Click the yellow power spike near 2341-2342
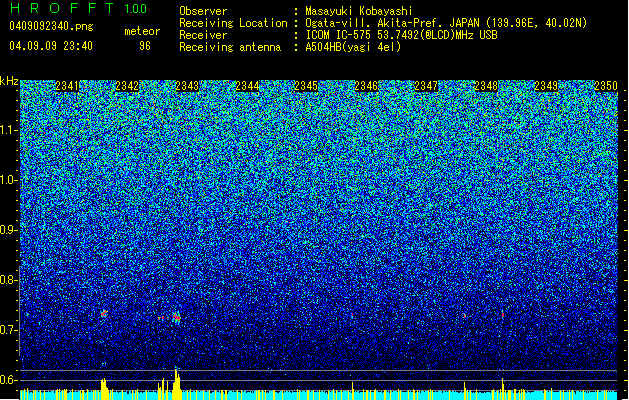 [104, 388]
